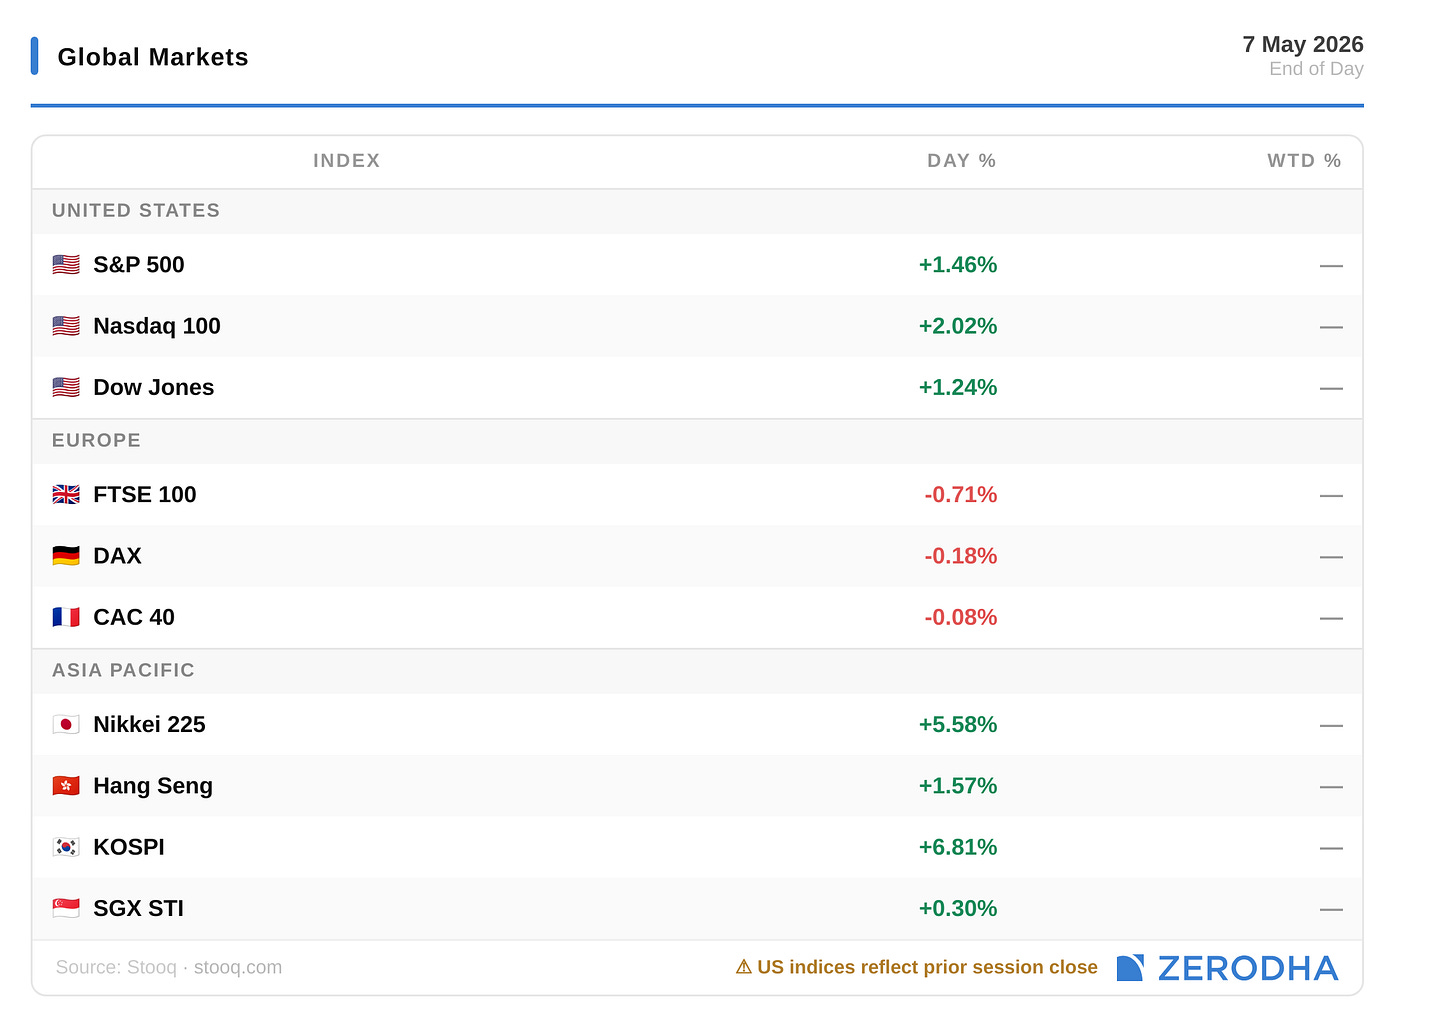This screenshot has width=1456, height=1035.
Task: Click the DAY % column header
Action: click(x=961, y=161)
